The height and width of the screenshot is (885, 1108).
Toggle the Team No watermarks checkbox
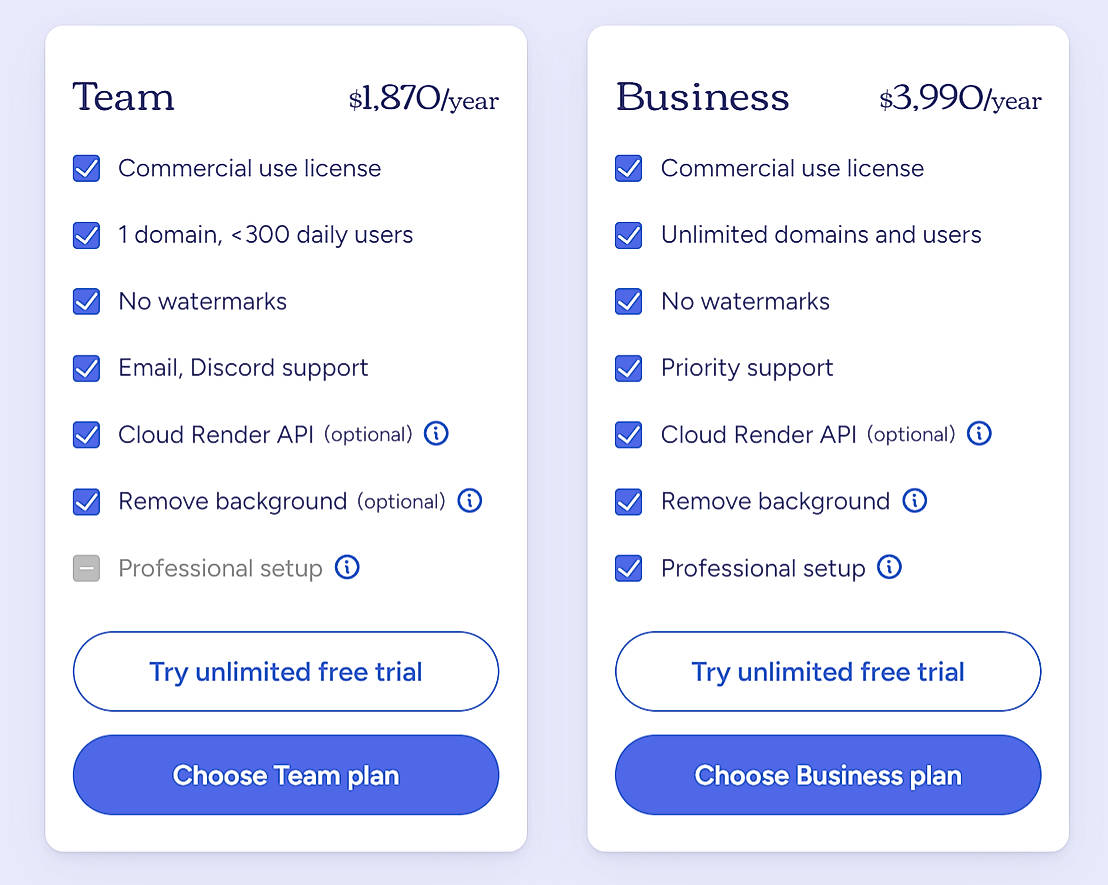87,301
